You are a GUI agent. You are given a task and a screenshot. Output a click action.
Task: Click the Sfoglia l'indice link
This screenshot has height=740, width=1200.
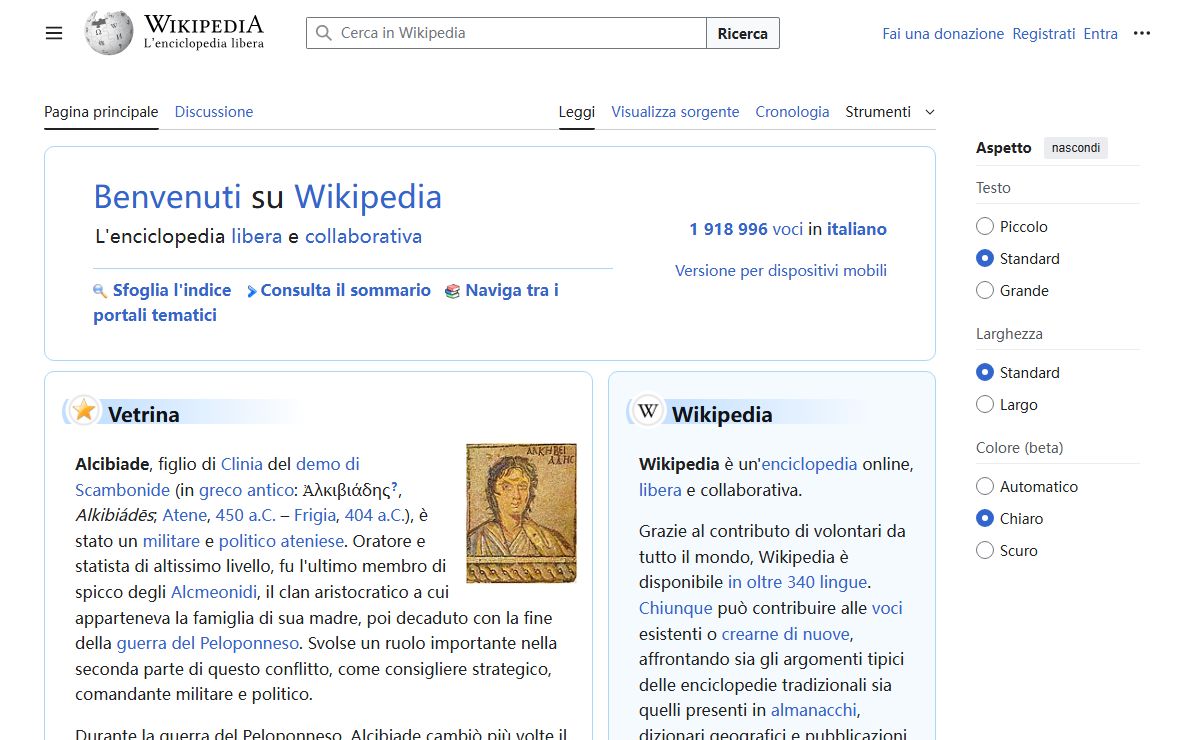(x=172, y=291)
